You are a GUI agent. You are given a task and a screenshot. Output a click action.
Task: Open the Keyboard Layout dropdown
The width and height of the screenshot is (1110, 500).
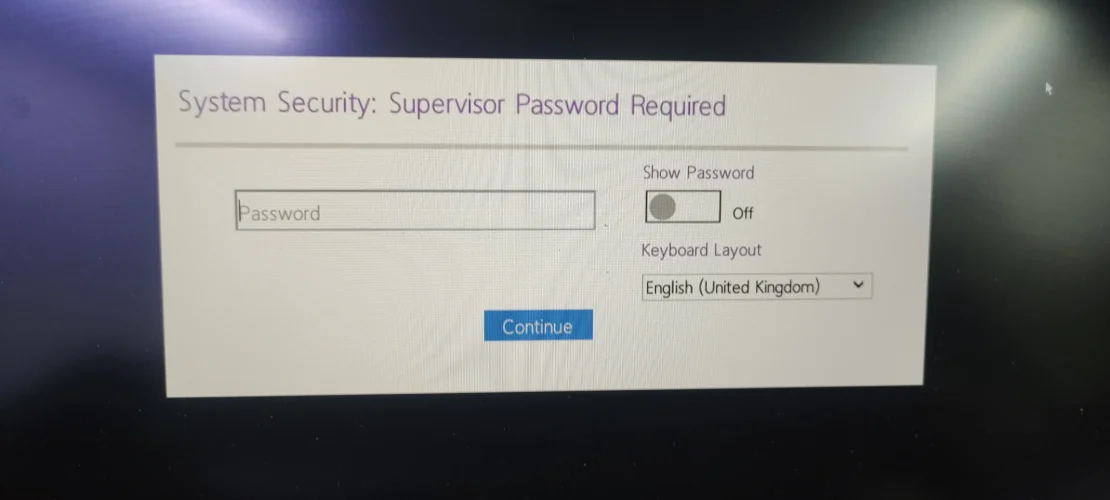757,287
